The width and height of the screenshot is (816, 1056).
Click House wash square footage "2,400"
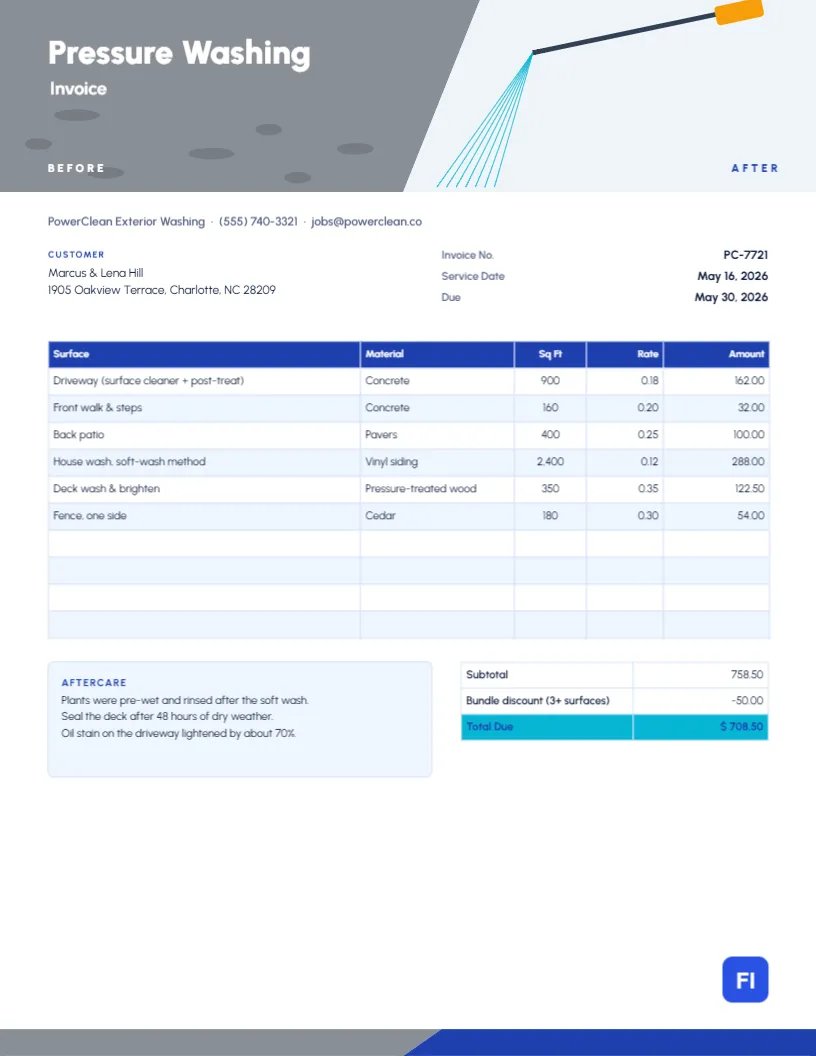(x=550, y=461)
